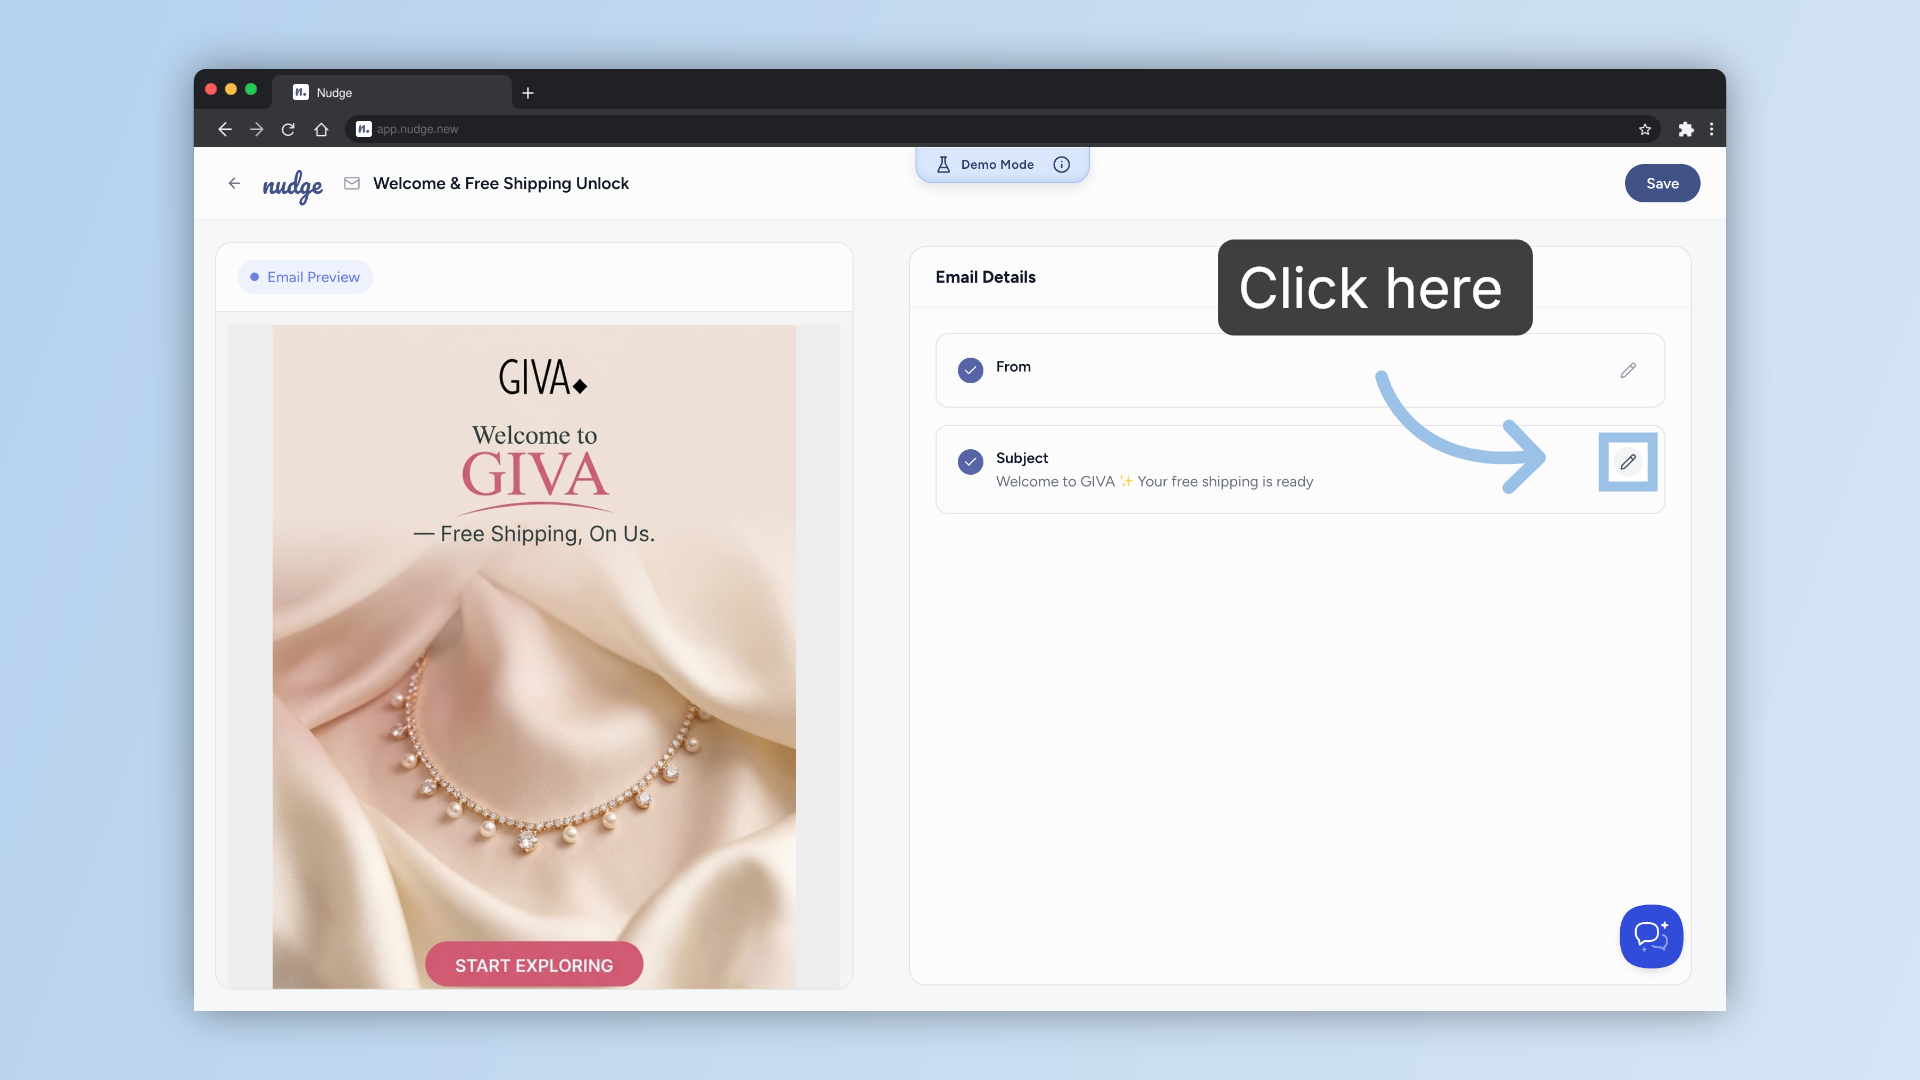The width and height of the screenshot is (1920, 1080).
Task: Click the envelope icon beside the email title
Action: pos(352,183)
